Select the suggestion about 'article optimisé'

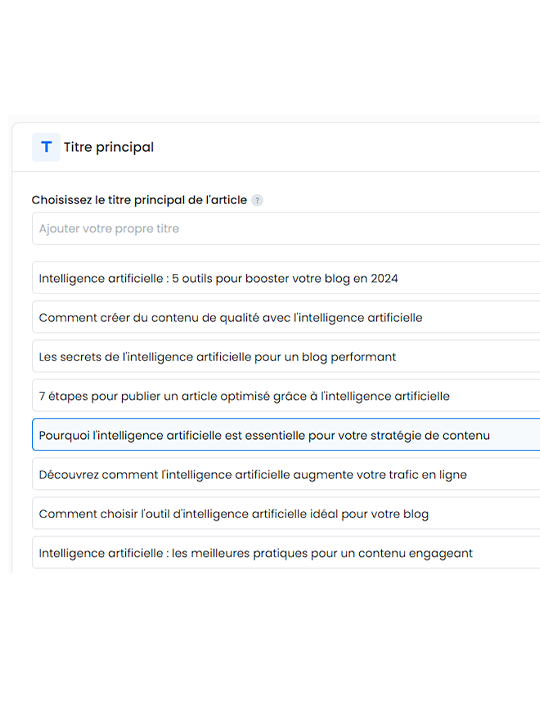tap(286, 396)
